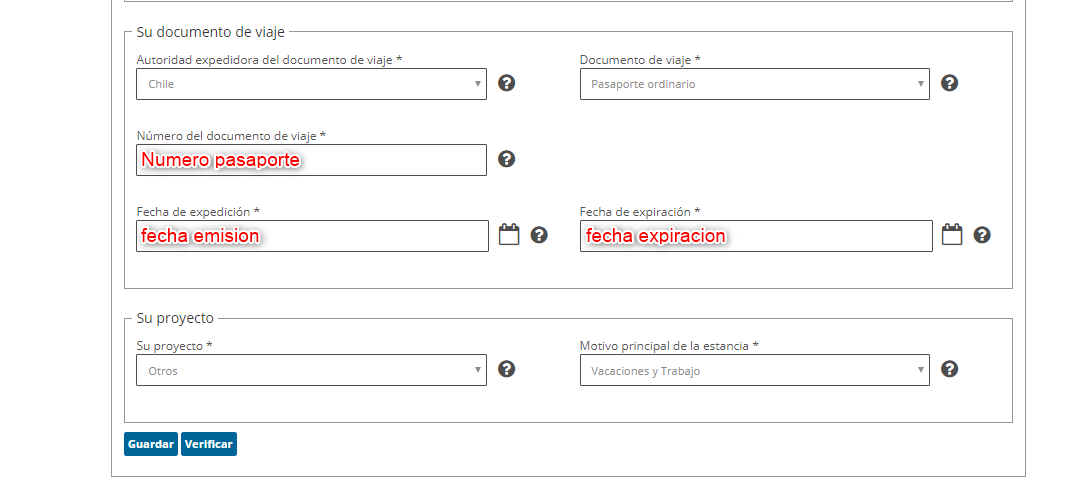Expand Su proyecto dropdown showing Otros

(312, 370)
